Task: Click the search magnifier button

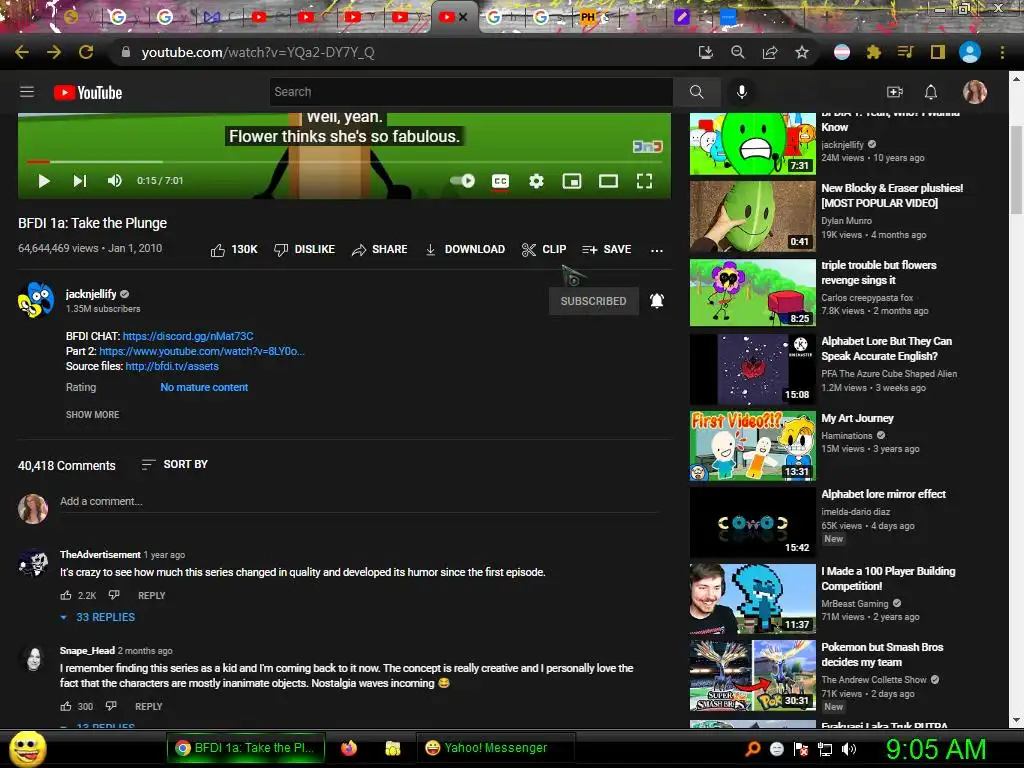Action: tap(697, 92)
